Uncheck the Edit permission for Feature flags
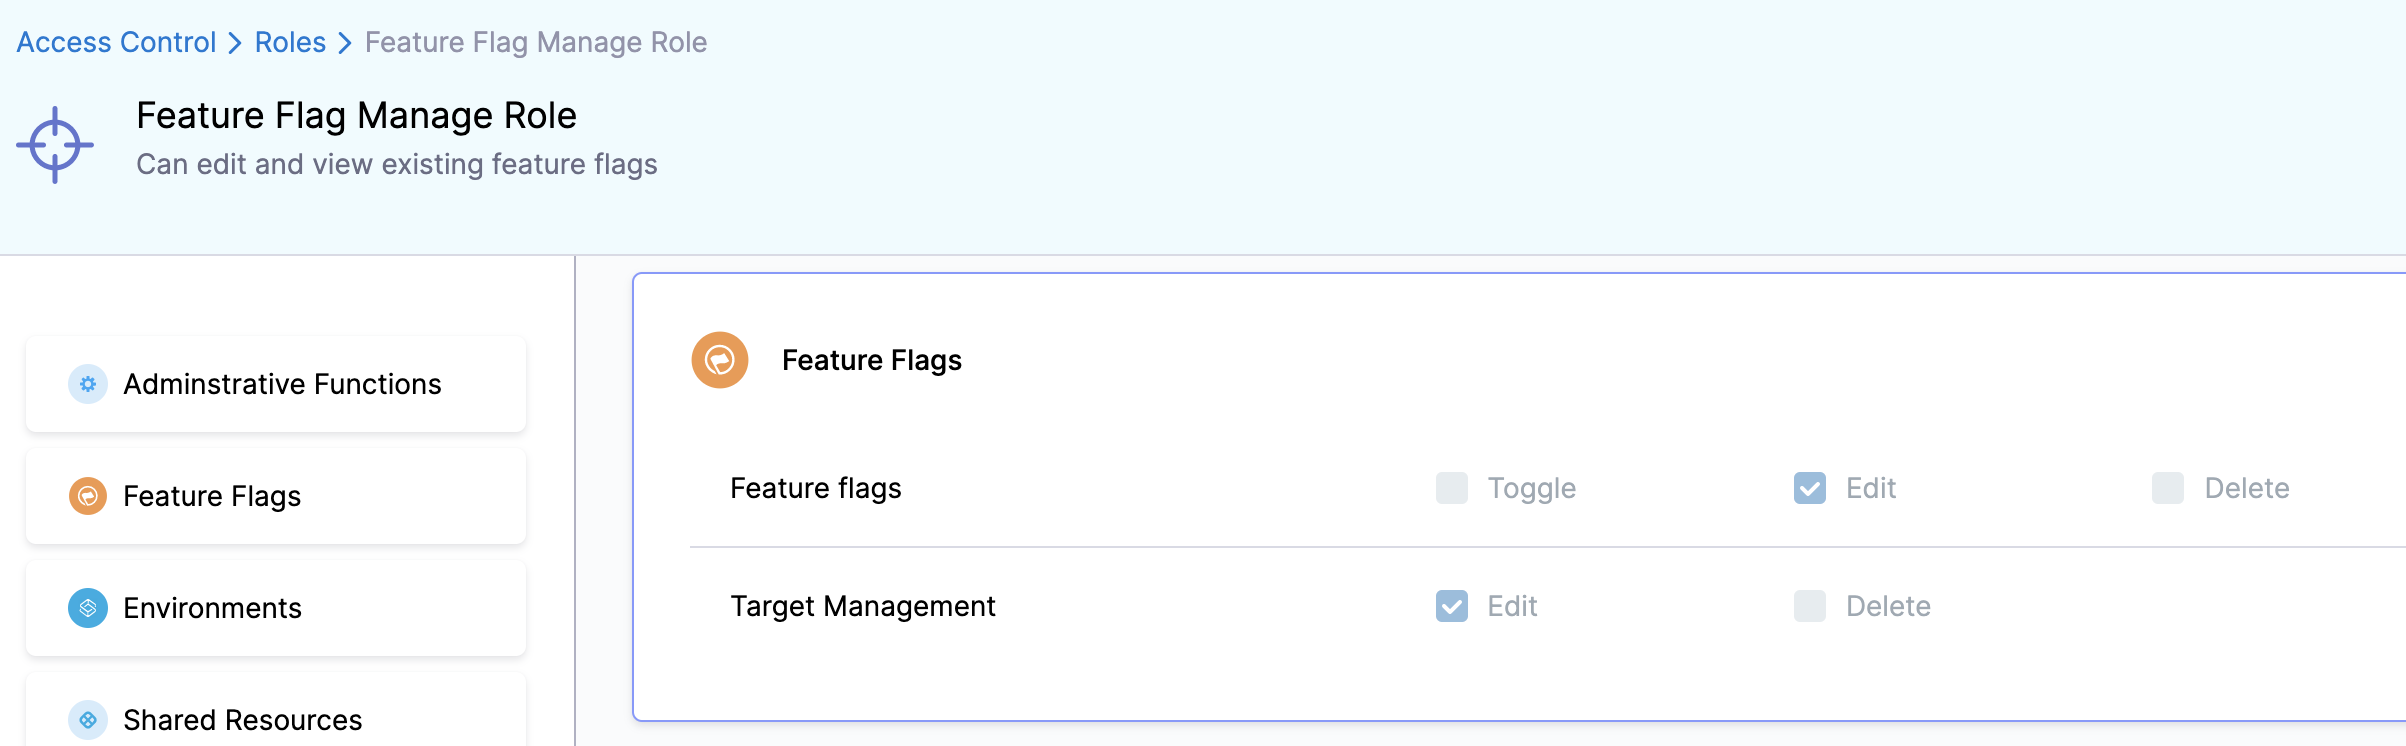 [1809, 488]
